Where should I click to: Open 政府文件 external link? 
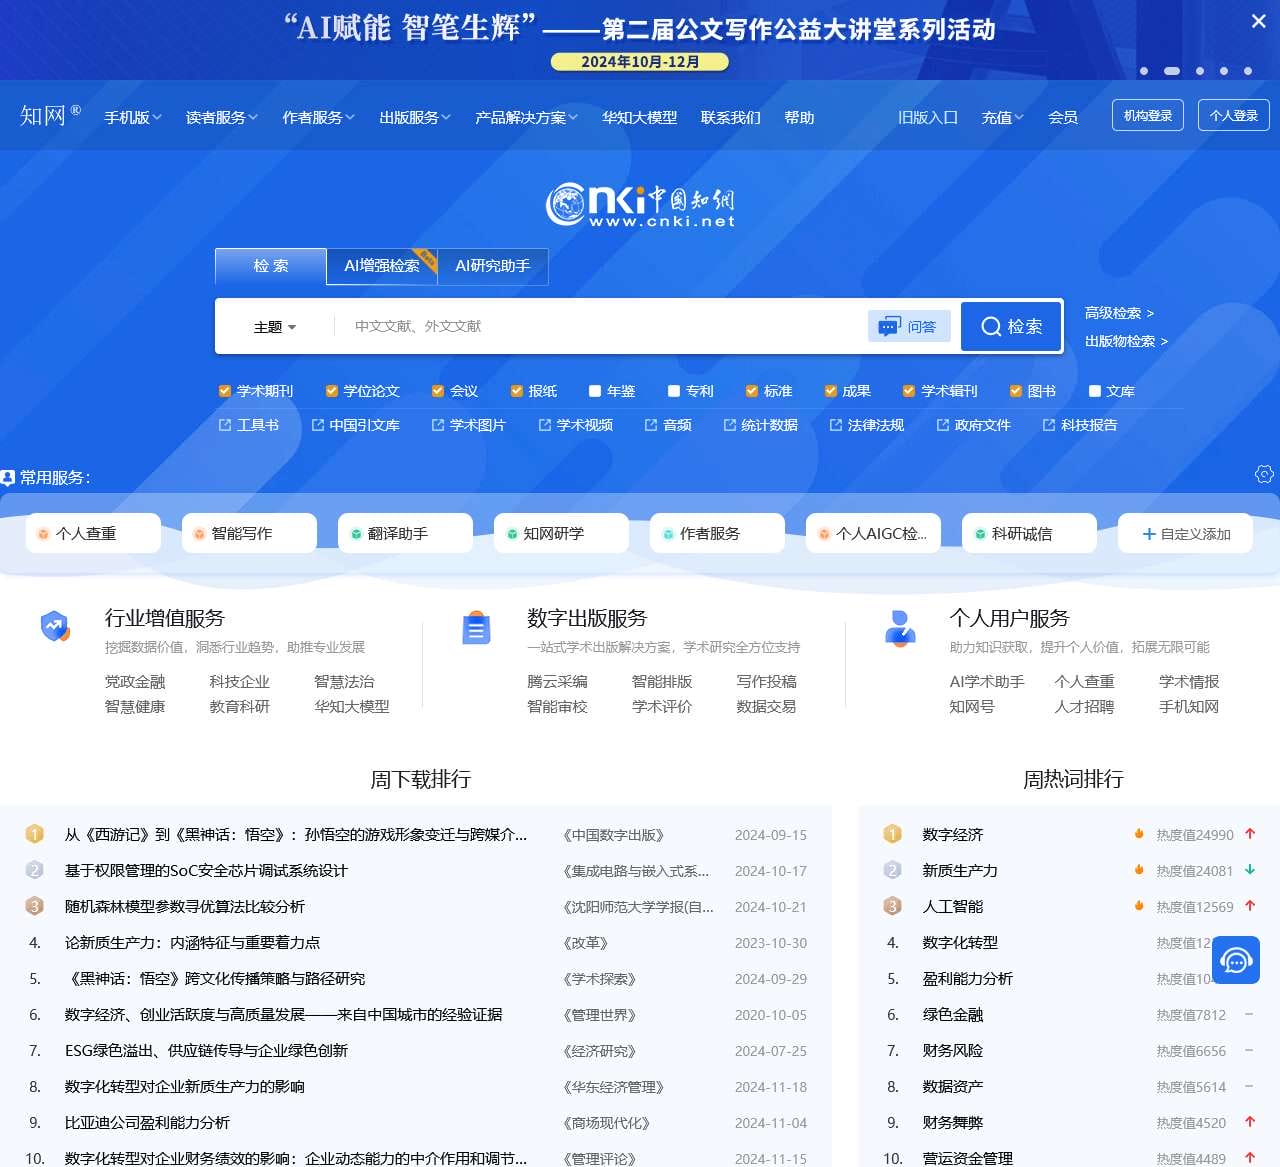[974, 425]
